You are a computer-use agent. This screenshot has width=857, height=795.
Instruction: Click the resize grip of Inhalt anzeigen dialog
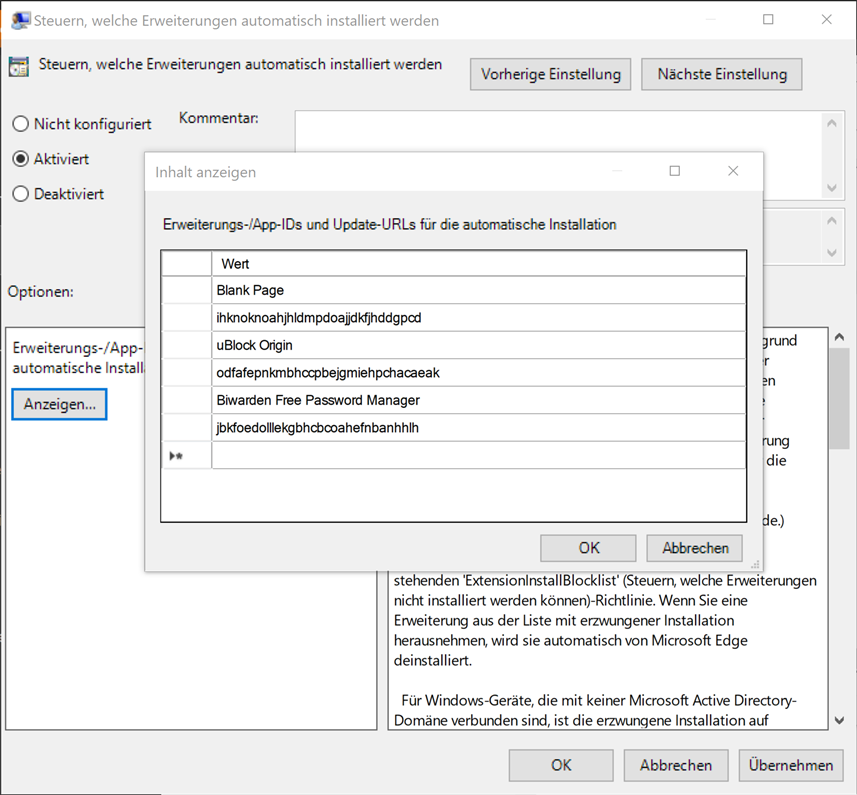point(755,564)
